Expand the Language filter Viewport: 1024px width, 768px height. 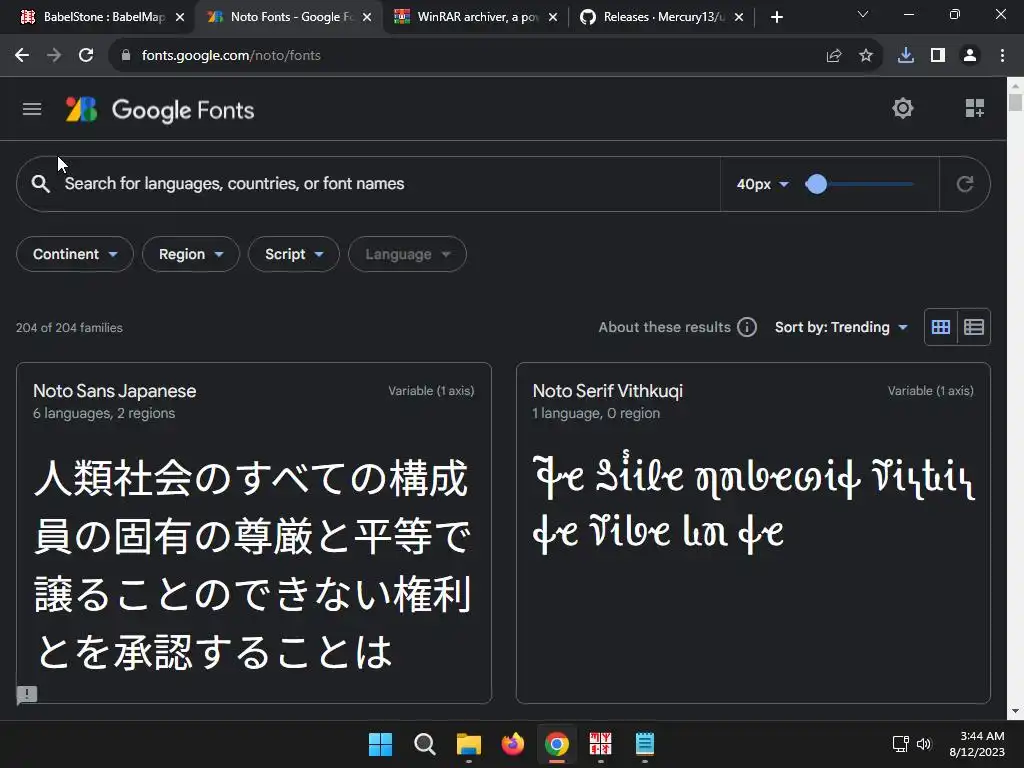[408, 254]
